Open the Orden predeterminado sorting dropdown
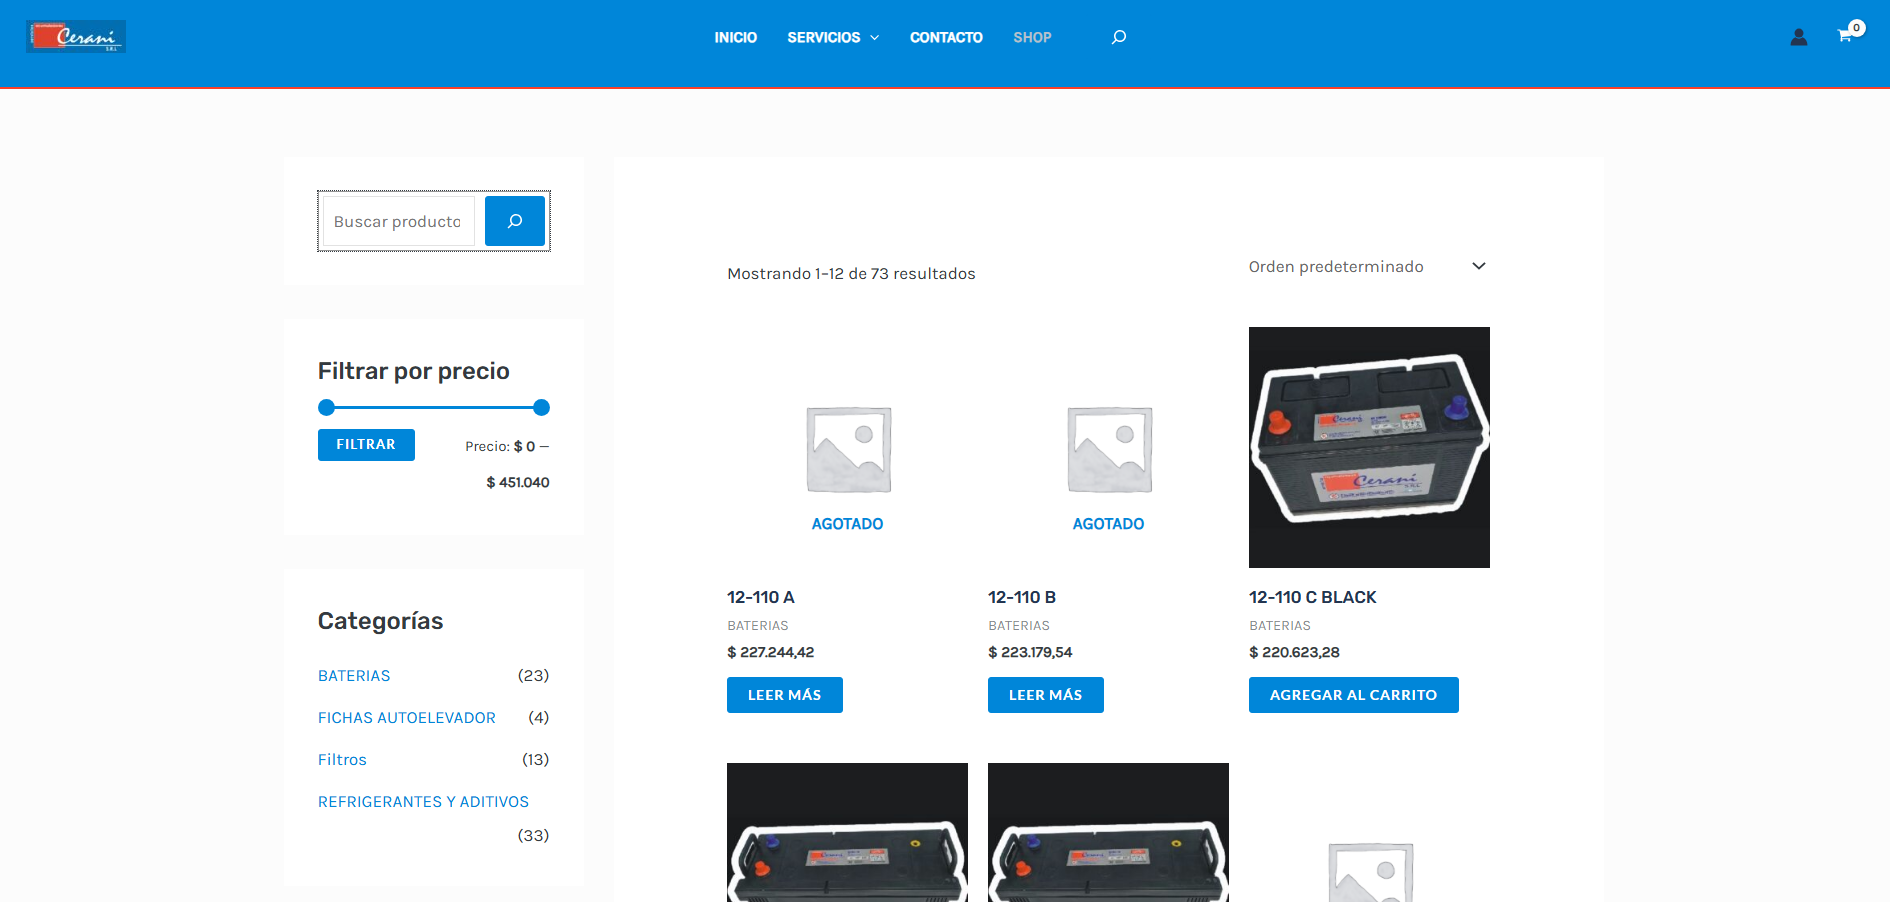Viewport: 1890px width, 902px height. point(1366,267)
